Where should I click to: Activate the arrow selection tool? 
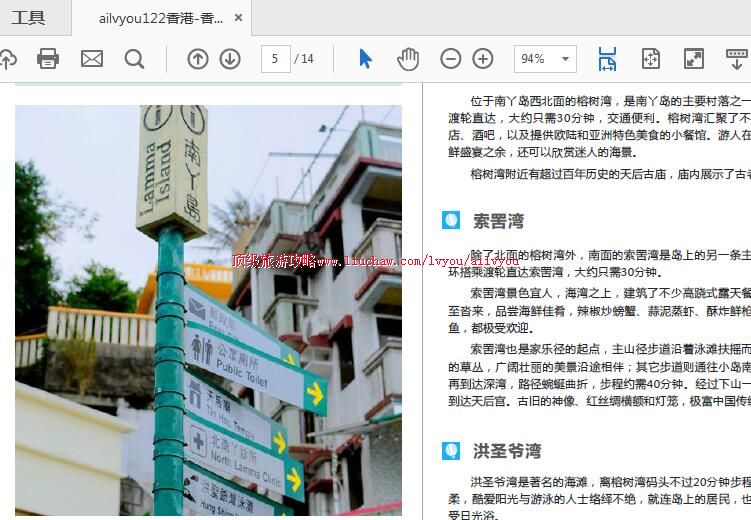(365, 59)
